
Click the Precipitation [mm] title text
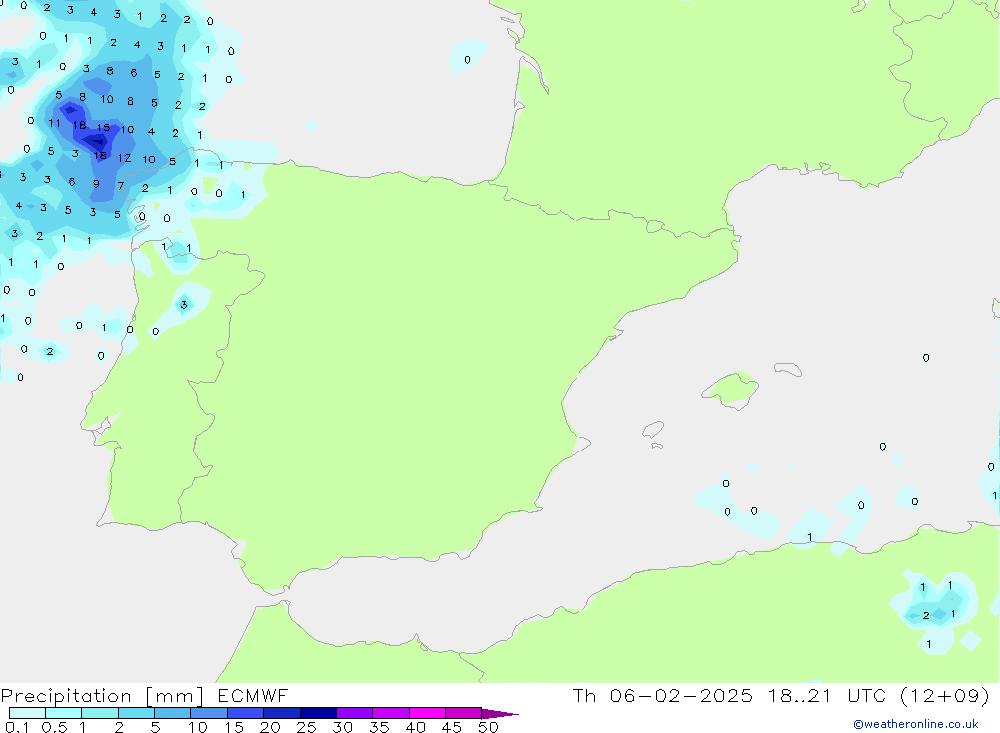[102, 696]
